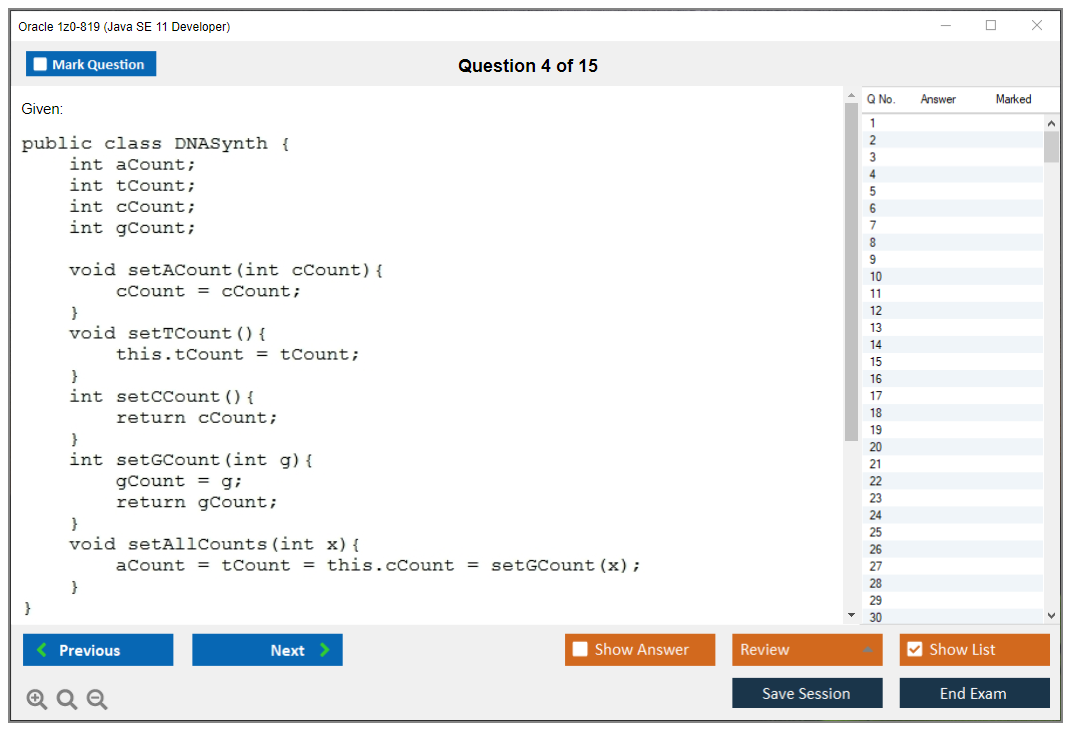The width and height of the screenshot is (1075, 735).
Task: Select question 4 in the list
Action: [x=873, y=174]
